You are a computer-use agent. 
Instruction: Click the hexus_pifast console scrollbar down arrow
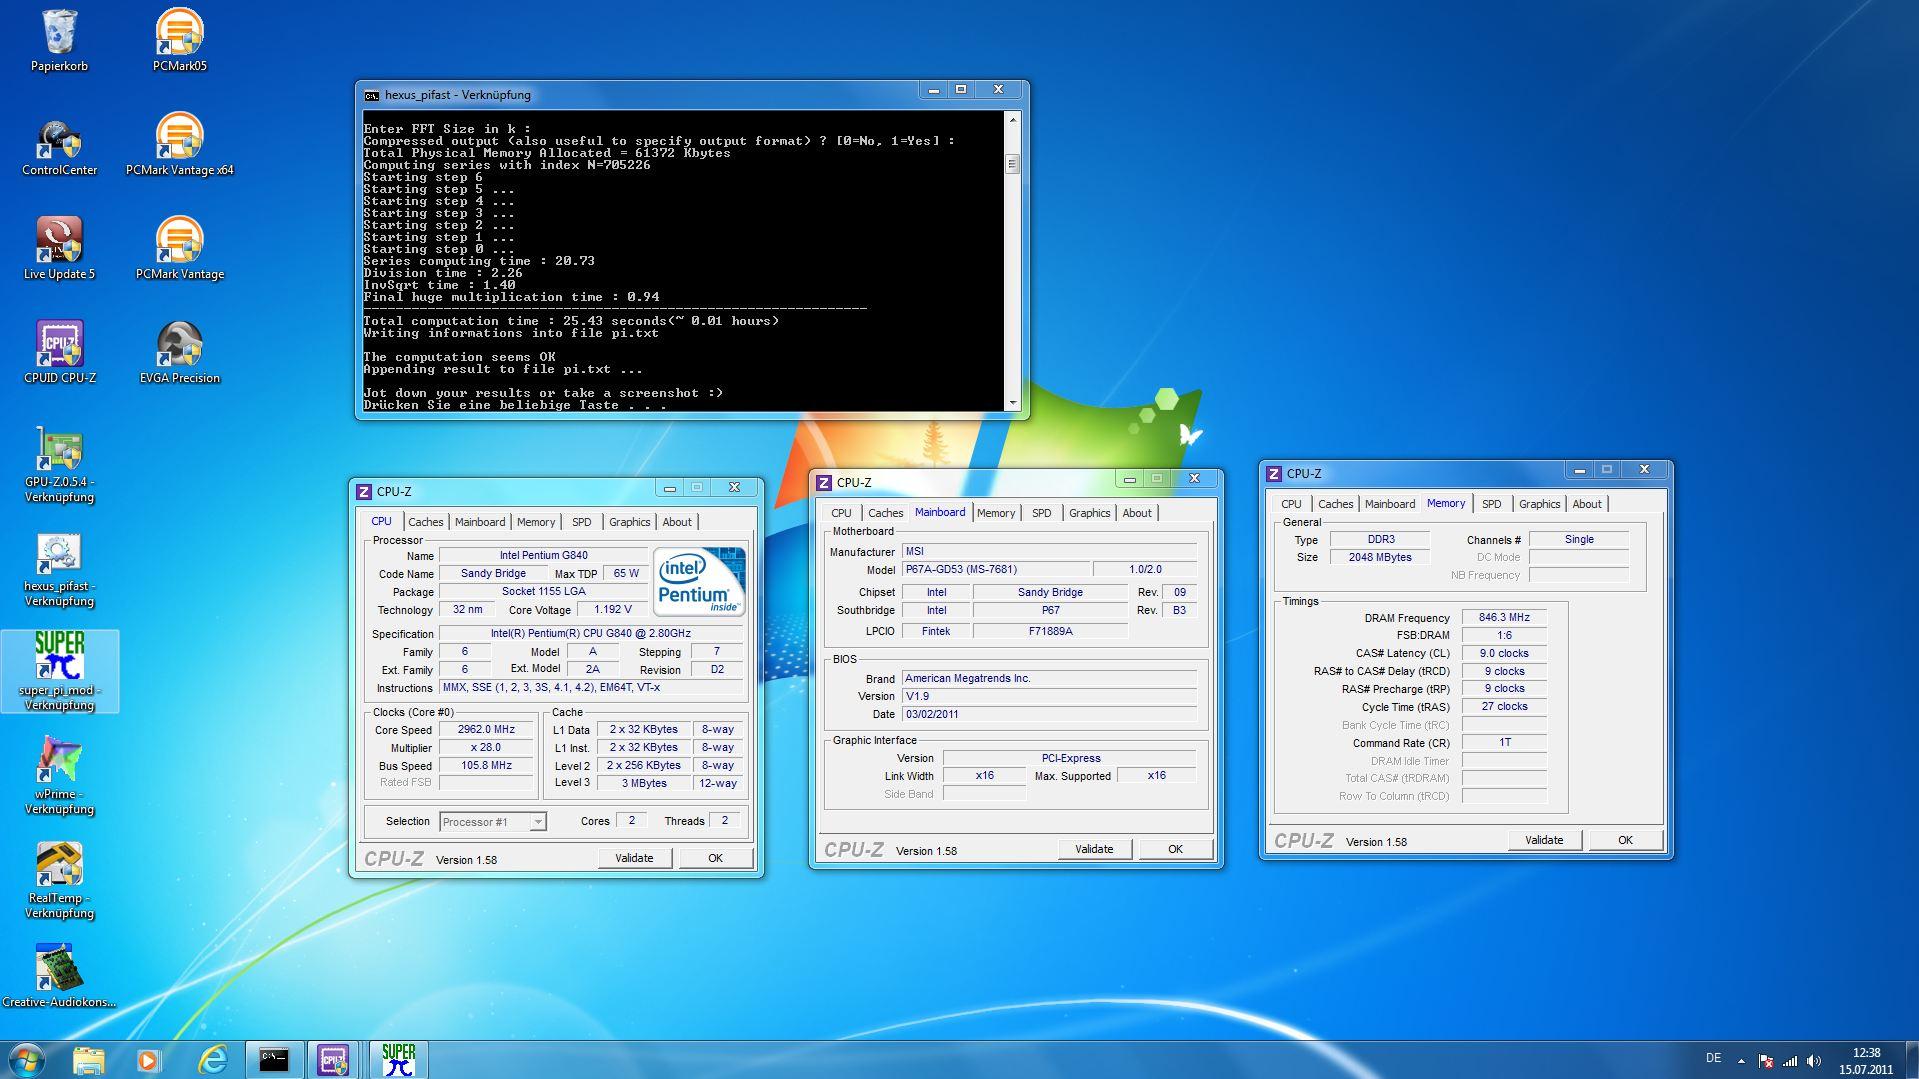click(x=1012, y=403)
